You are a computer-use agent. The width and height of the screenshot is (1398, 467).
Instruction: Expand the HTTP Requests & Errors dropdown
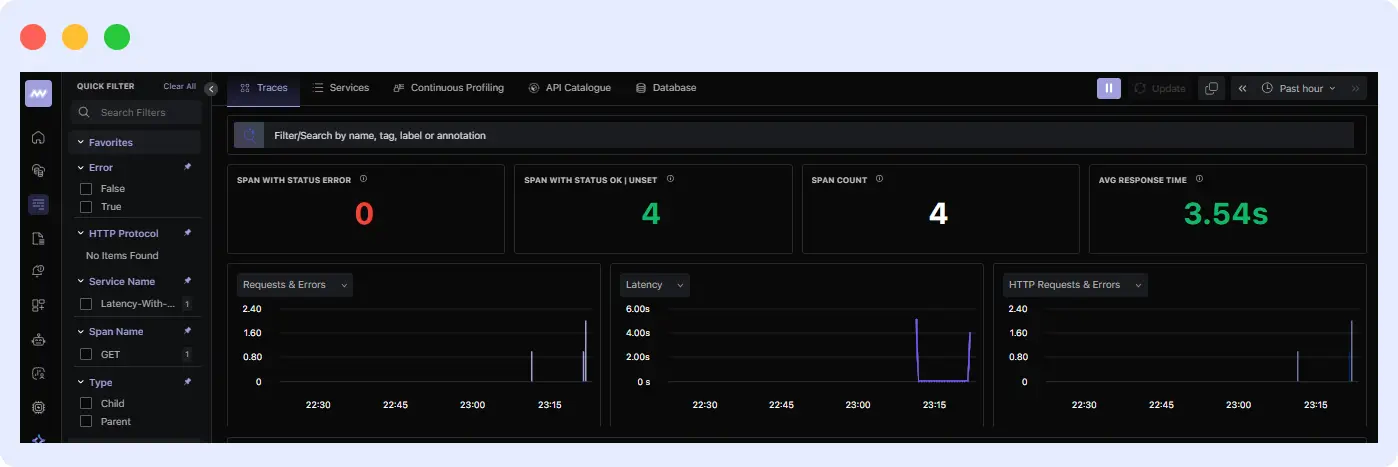tap(1074, 285)
